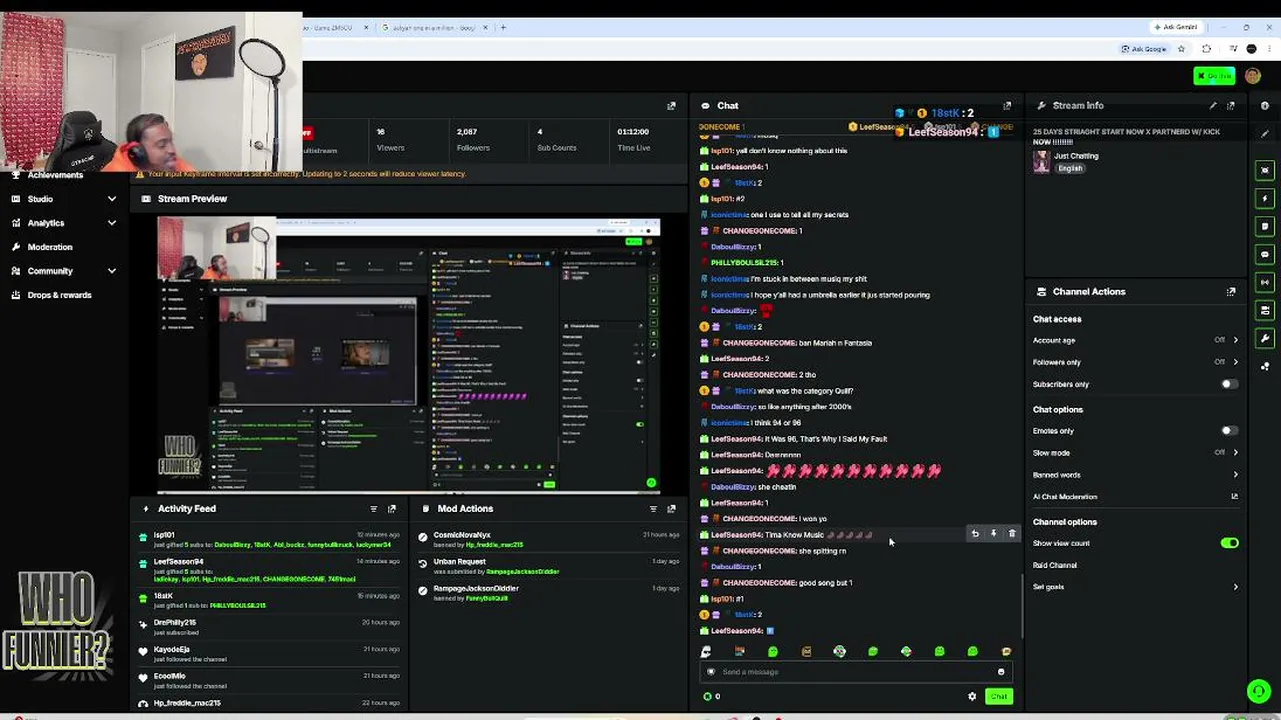Screen dimensions: 1281x720
Task: Reply to LeefSeason94's Tima Know Music message
Action: tap(975, 534)
